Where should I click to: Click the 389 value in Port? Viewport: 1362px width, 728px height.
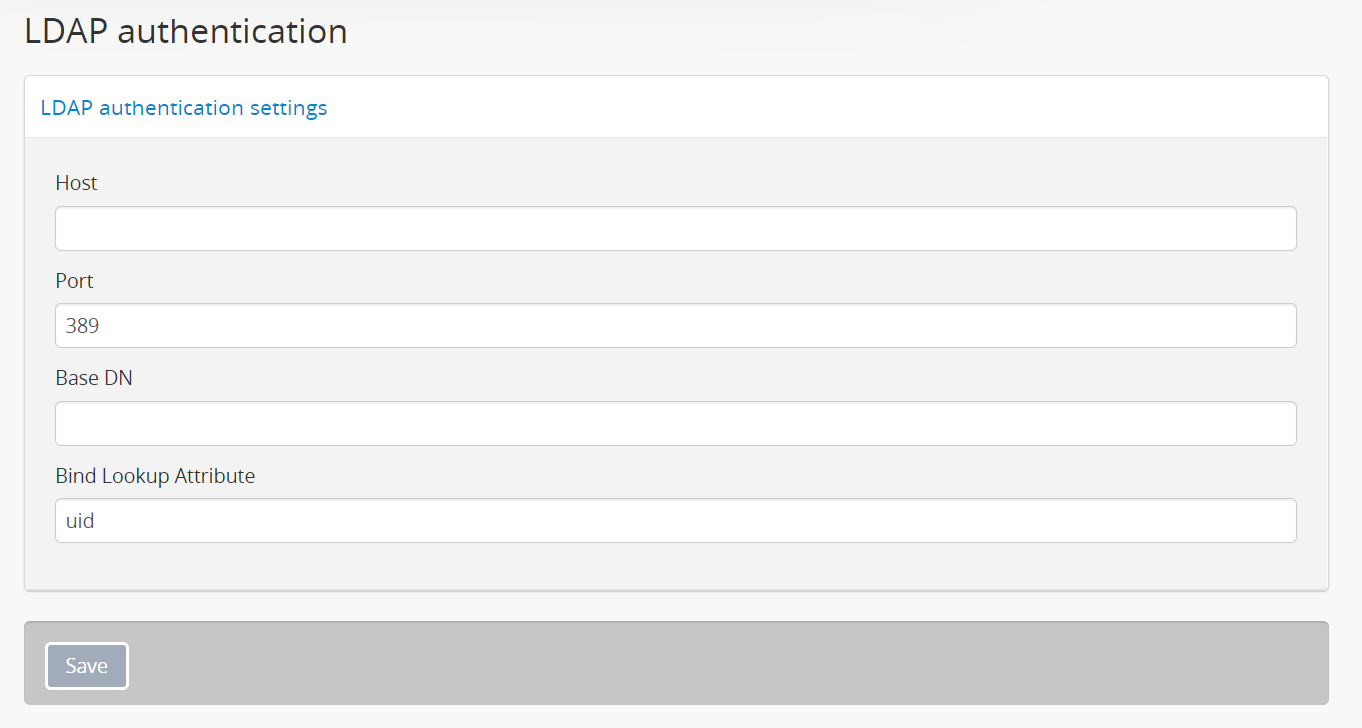click(x=82, y=326)
